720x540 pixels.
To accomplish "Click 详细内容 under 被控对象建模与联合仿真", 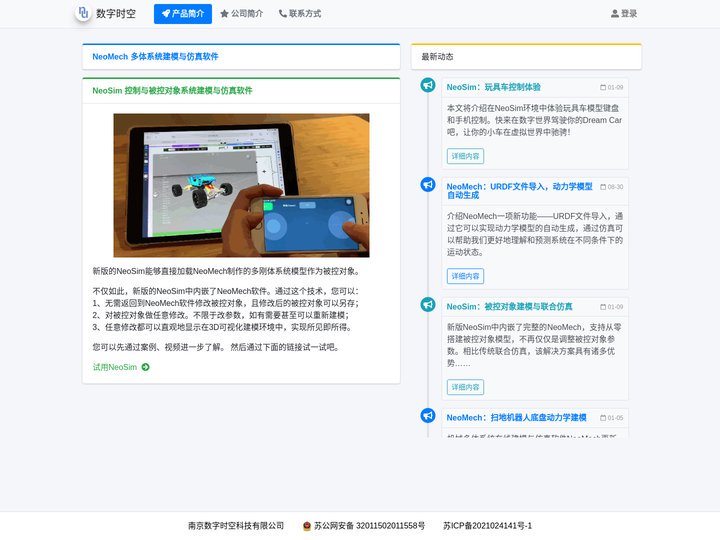I will tap(465, 387).
